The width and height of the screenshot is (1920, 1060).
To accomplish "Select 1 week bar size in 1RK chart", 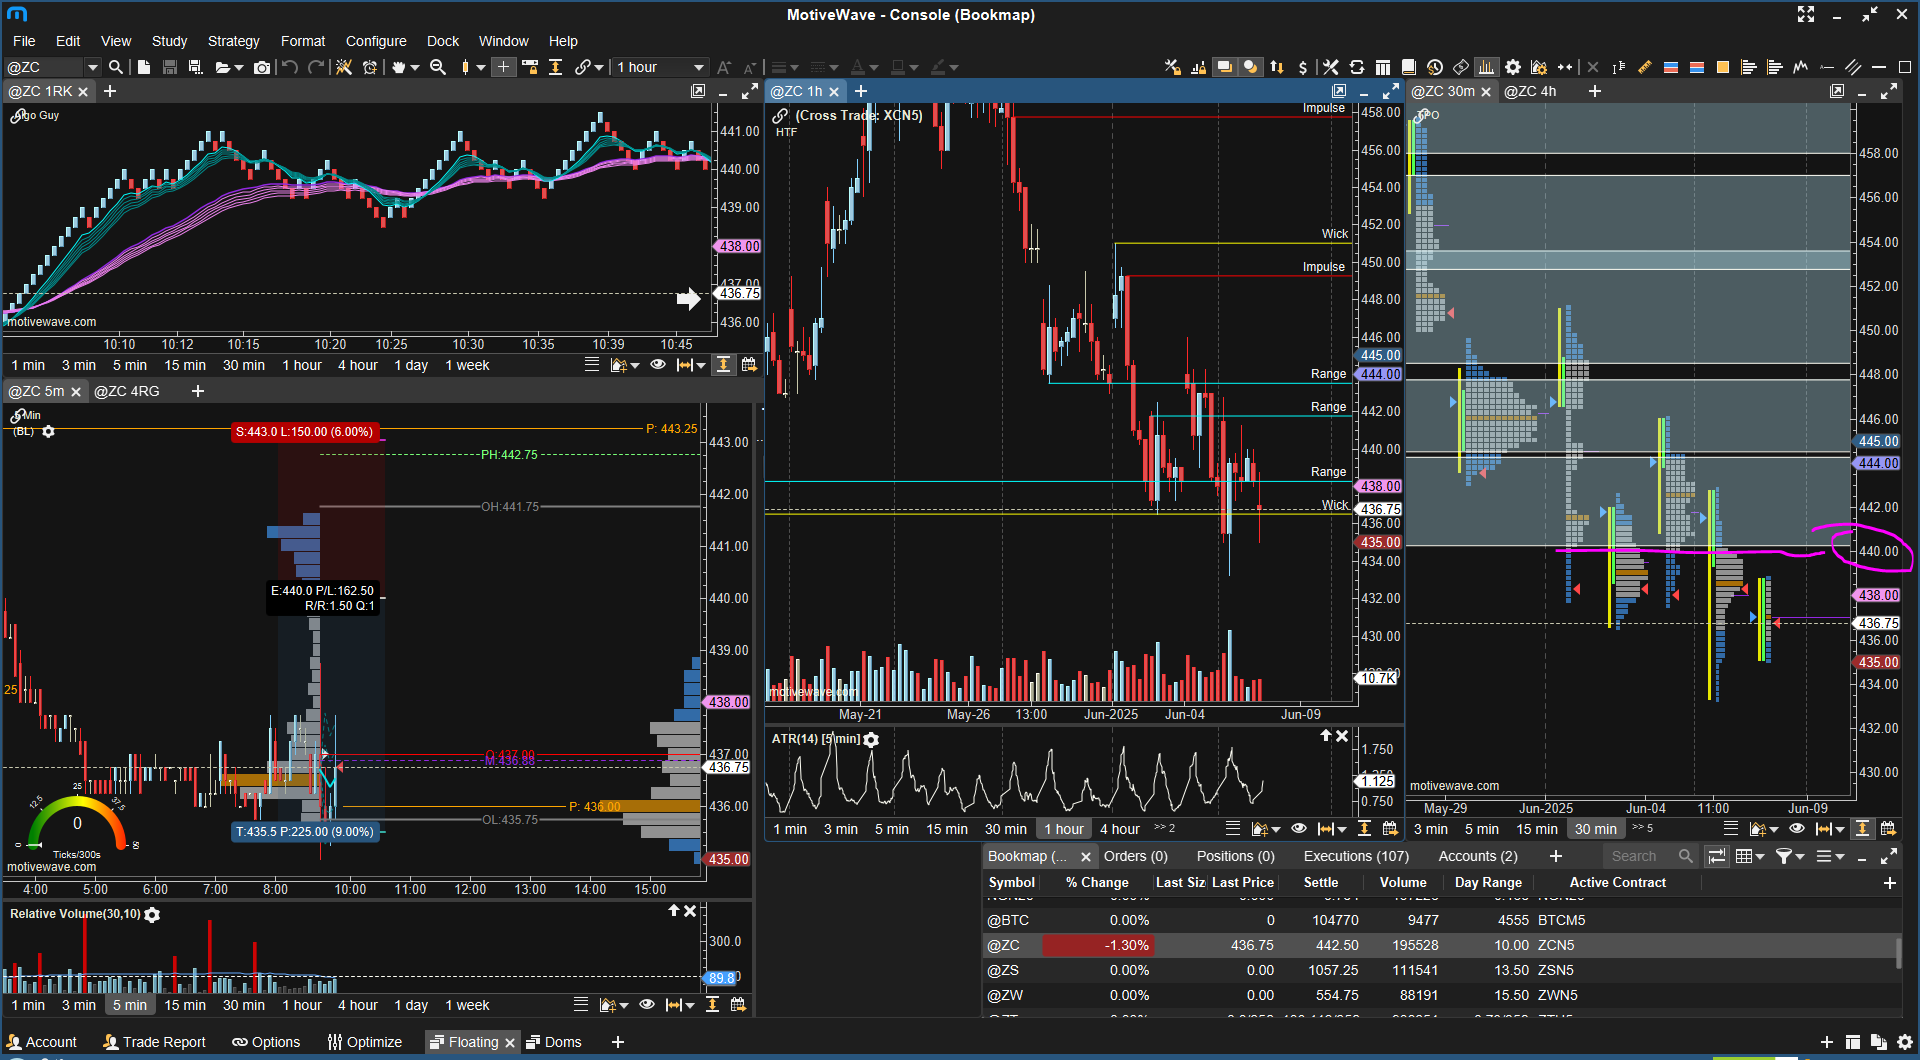I will (467, 365).
